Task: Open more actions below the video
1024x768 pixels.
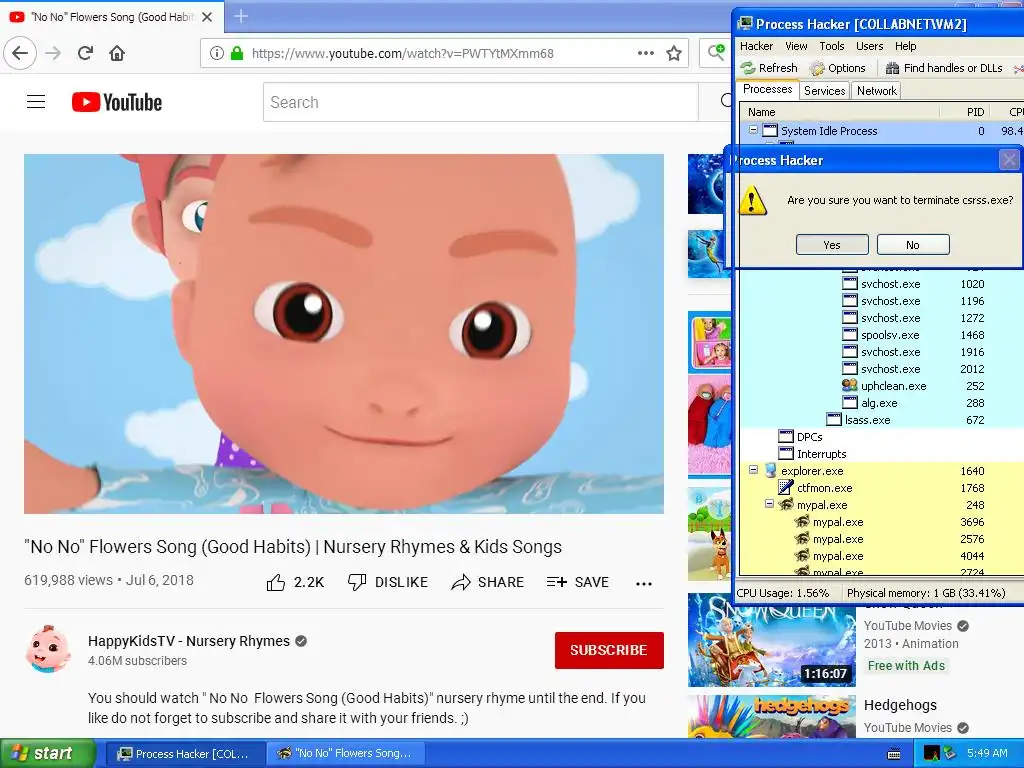Action: coord(644,583)
